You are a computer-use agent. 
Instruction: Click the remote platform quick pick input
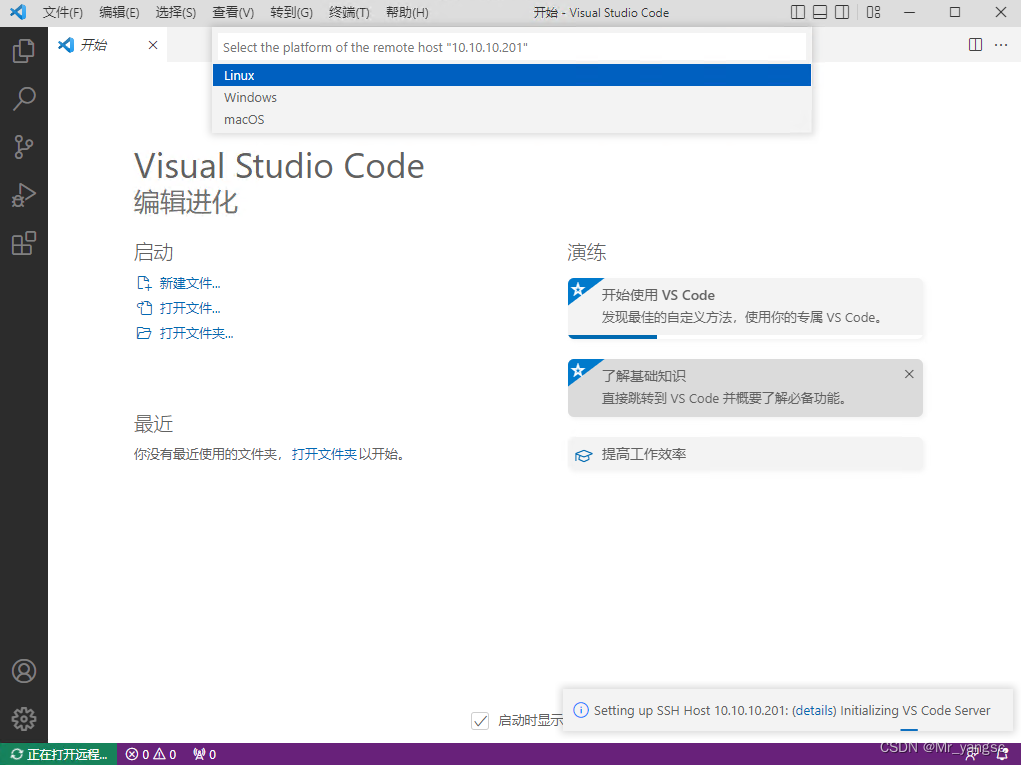512,47
